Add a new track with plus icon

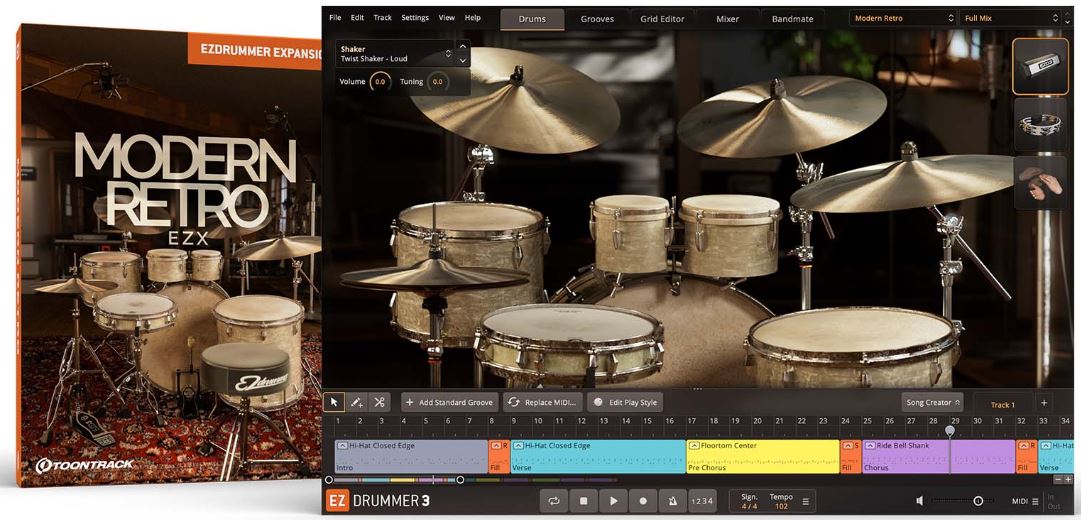point(1044,403)
